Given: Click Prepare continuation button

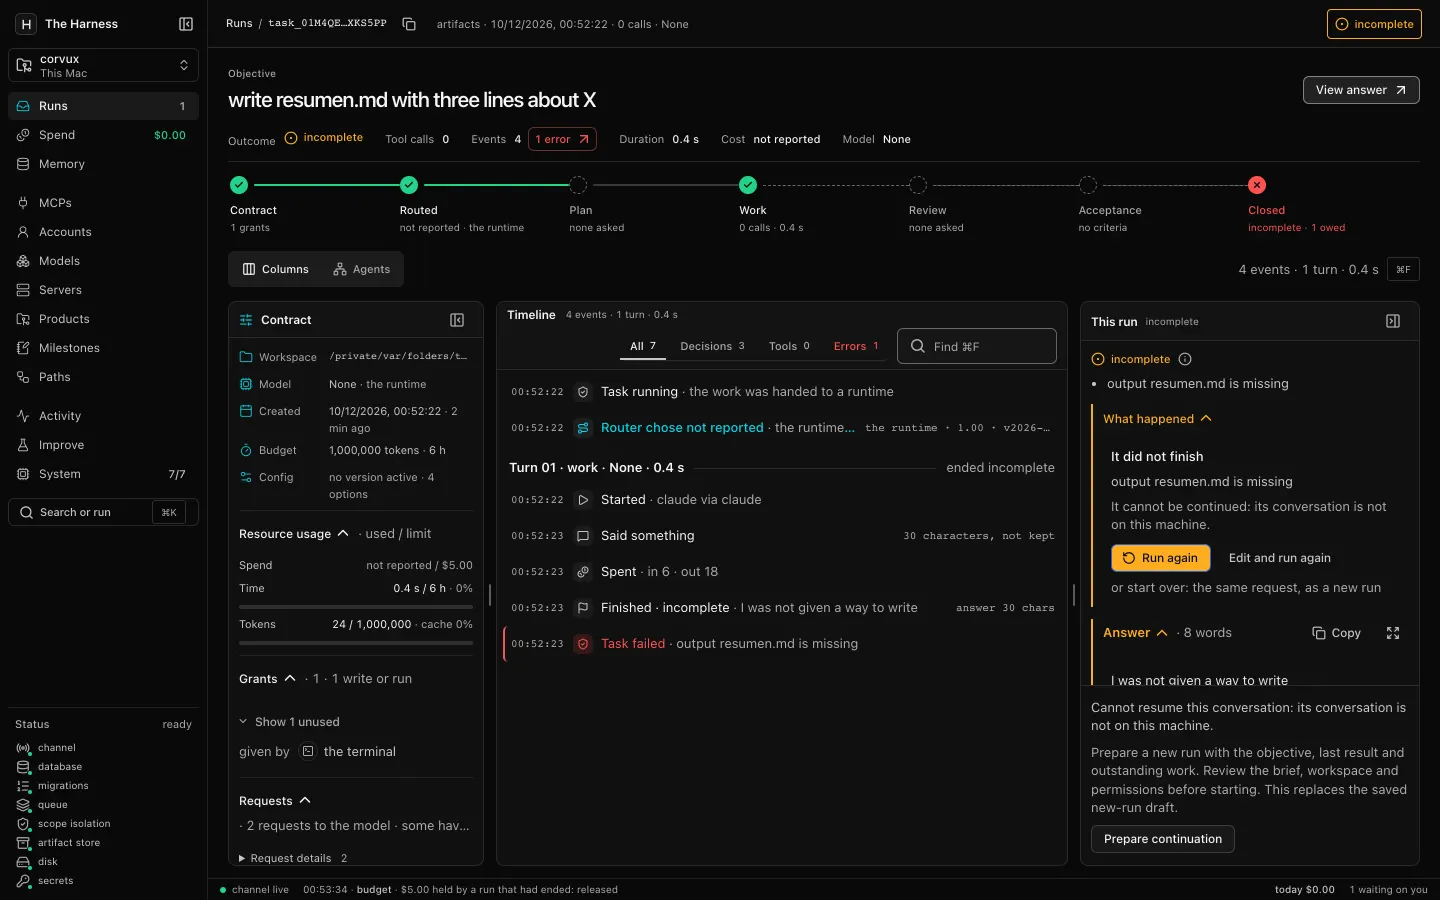Looking at the screenshot, I should (x=1163, y=839).
